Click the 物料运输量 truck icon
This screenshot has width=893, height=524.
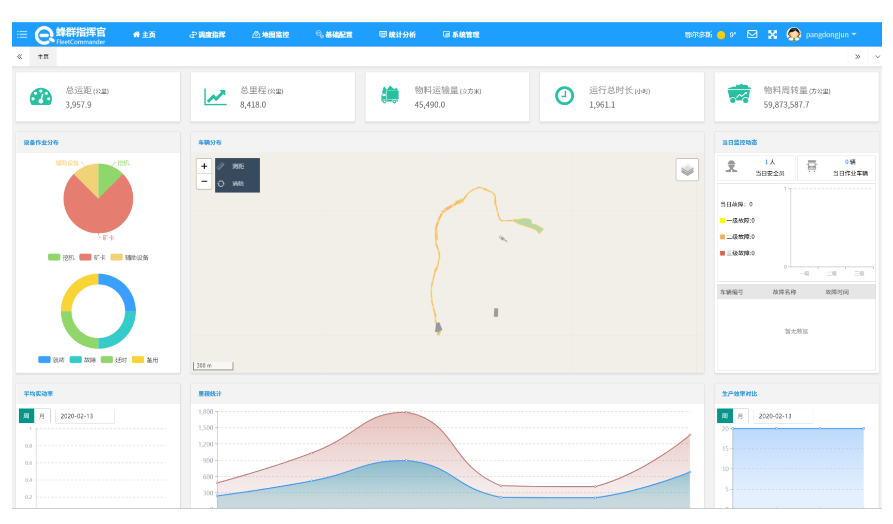(x=390, y=95)
